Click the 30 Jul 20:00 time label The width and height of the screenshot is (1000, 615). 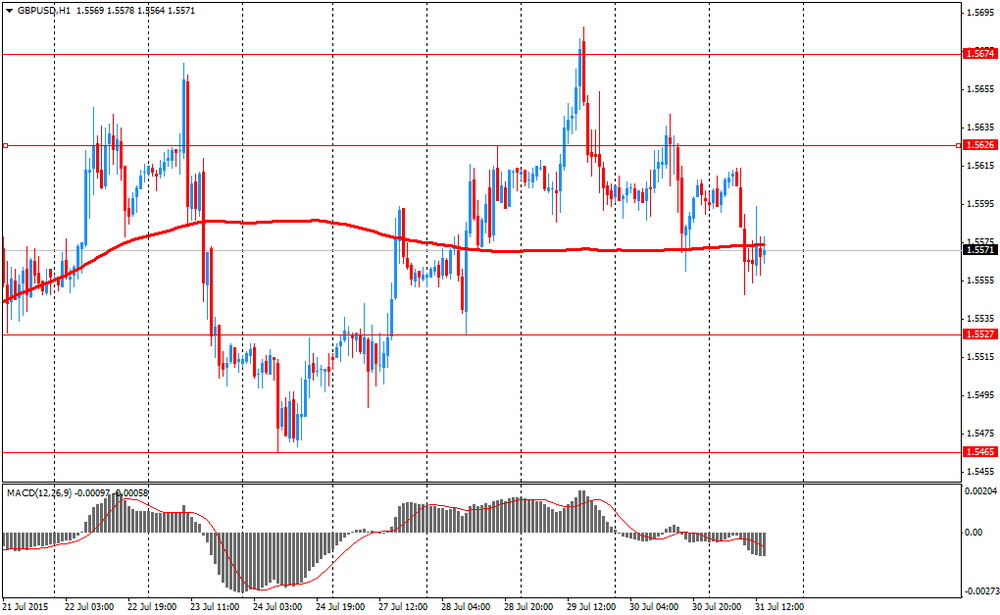716,606
